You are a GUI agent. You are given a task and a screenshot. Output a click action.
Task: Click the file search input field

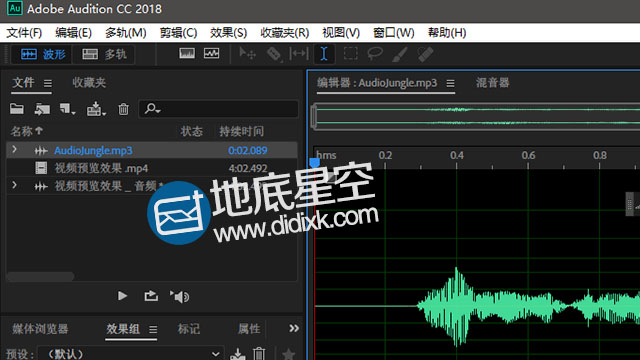click(218, 109)
